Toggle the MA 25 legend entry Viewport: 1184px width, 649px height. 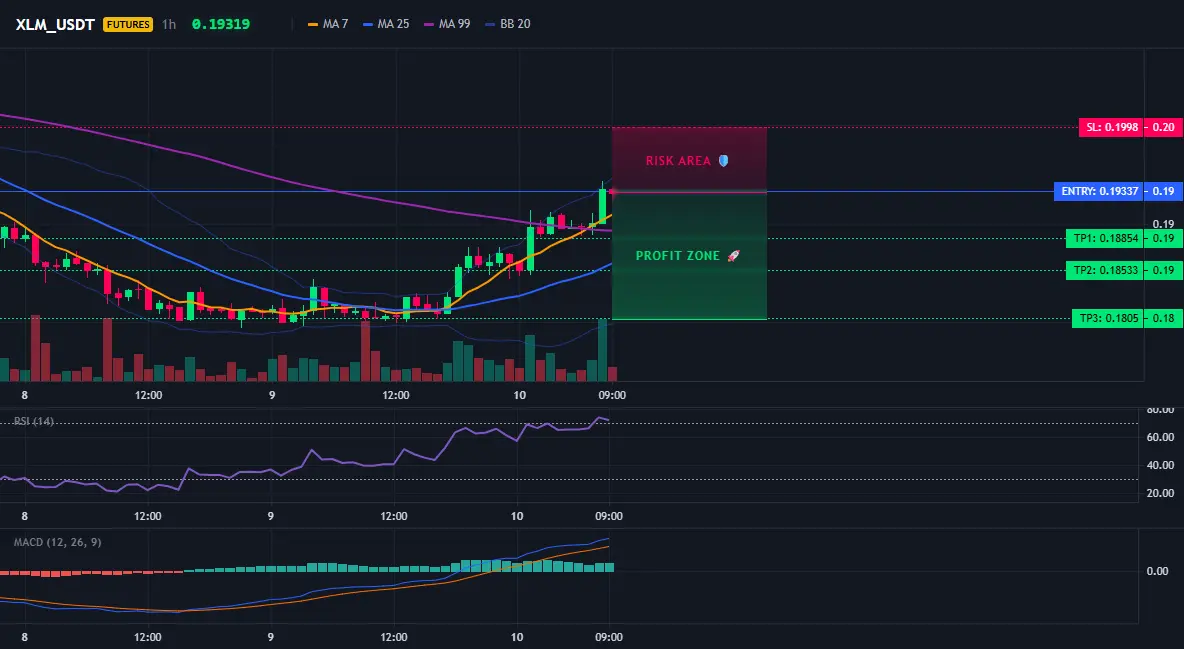coord(386,24)
